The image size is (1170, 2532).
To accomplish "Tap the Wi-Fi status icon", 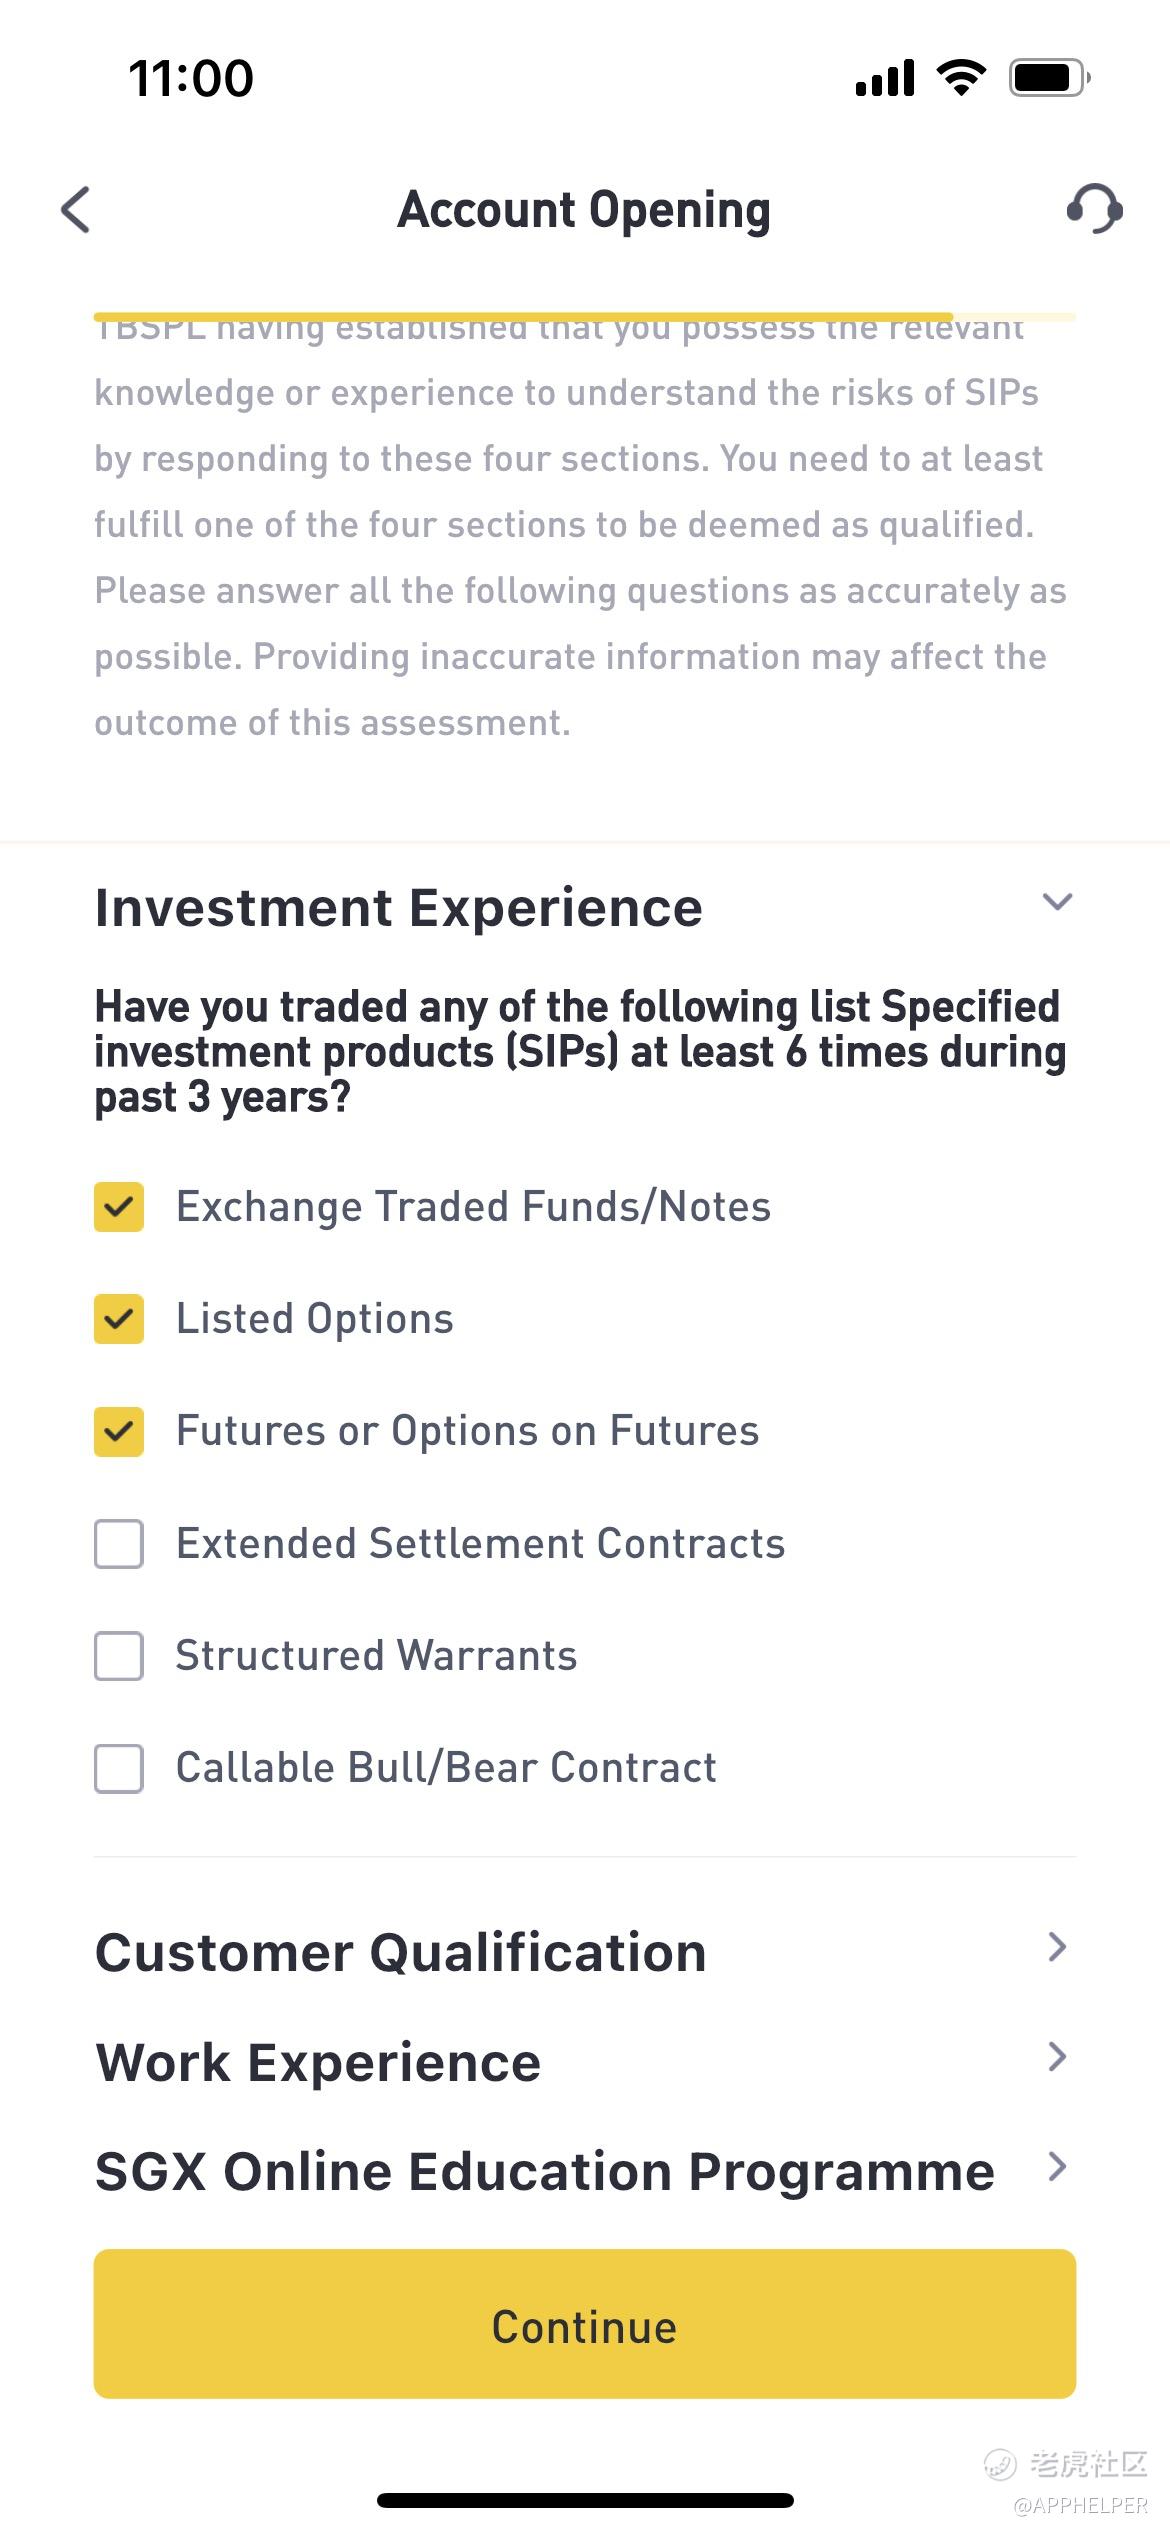I will (x=961, y=78).
